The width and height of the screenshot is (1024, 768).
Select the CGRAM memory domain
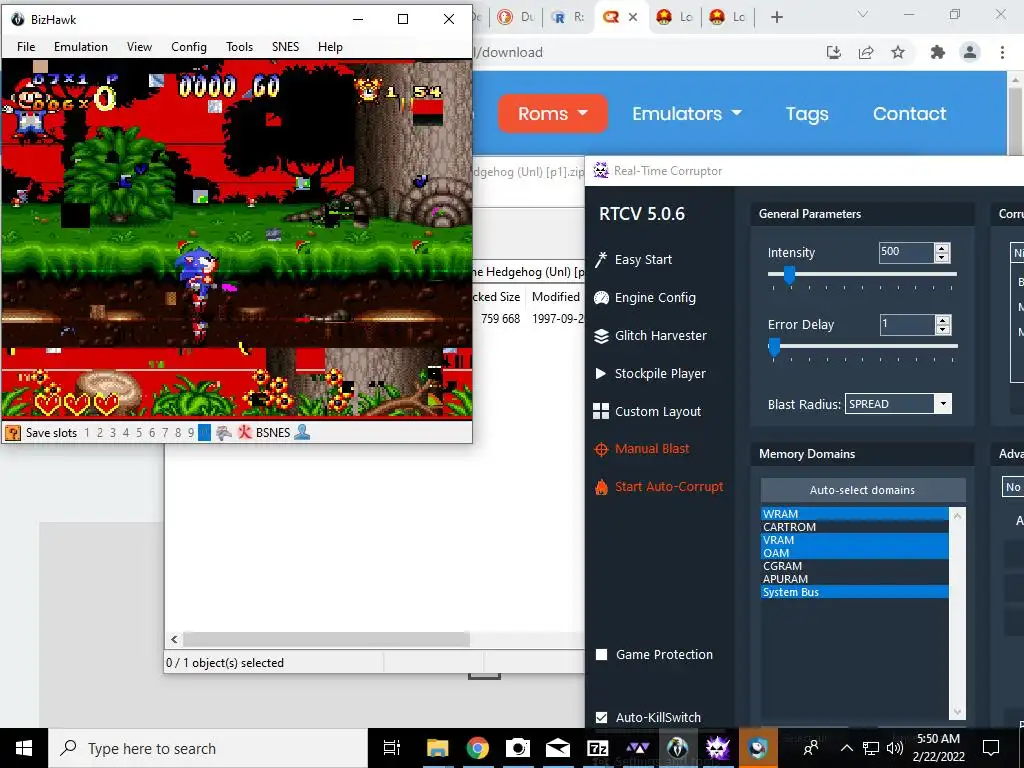(854, 566)
